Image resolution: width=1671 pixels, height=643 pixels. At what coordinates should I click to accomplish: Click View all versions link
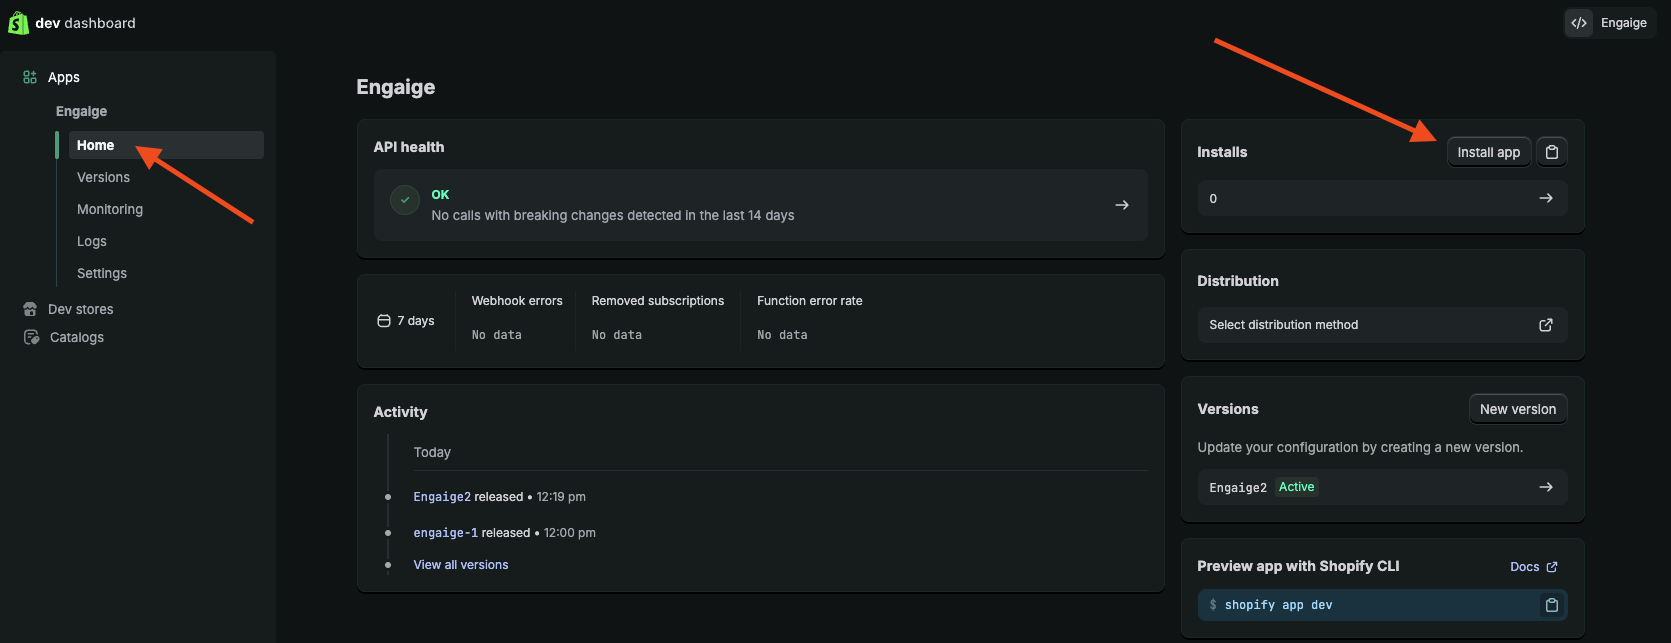(x=461, y=565)
